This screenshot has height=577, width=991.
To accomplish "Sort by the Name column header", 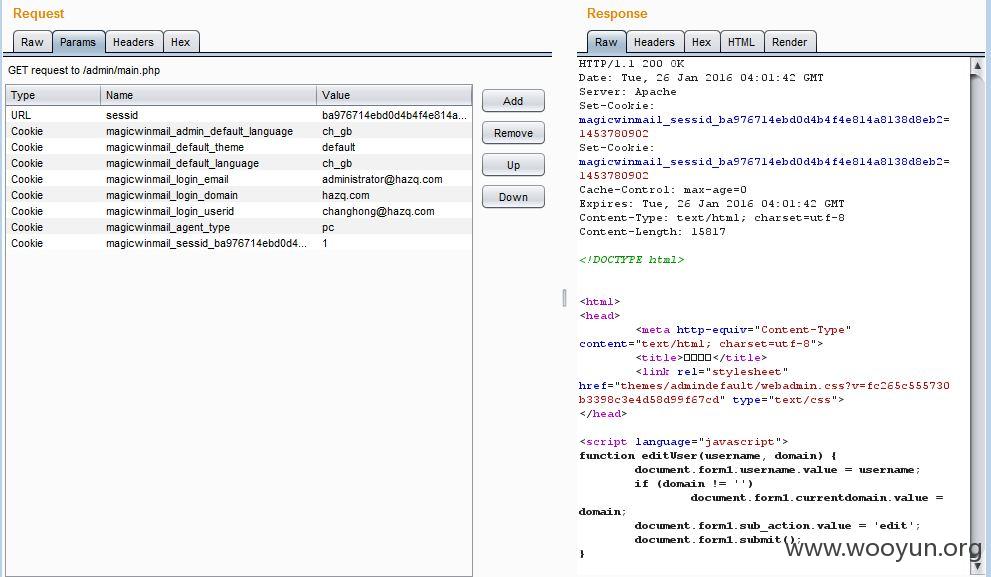I will (x=208, y=95).
